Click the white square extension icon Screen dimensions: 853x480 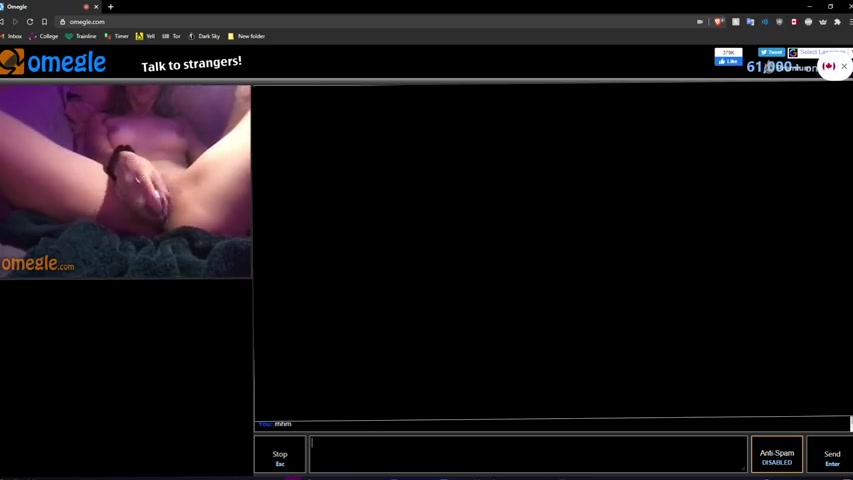735,22
